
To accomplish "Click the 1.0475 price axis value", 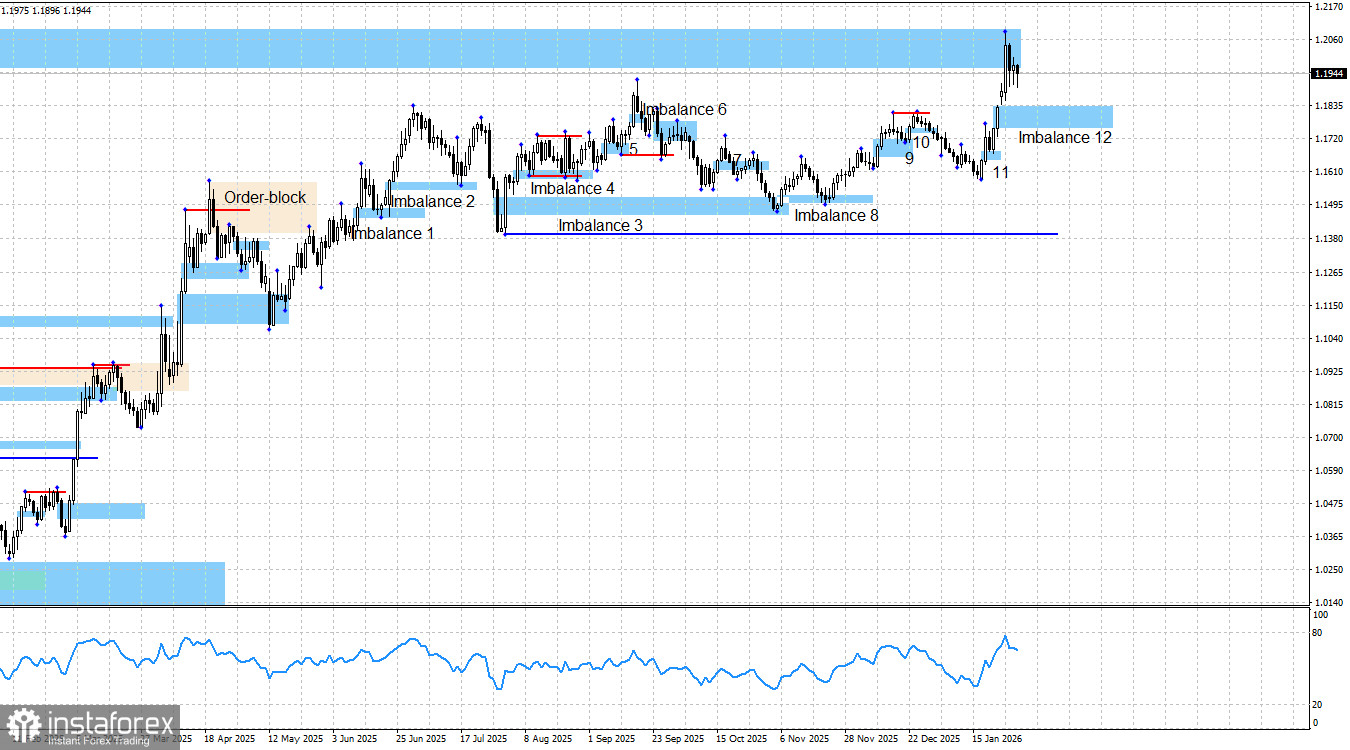I will click(x=1329, y=503).
